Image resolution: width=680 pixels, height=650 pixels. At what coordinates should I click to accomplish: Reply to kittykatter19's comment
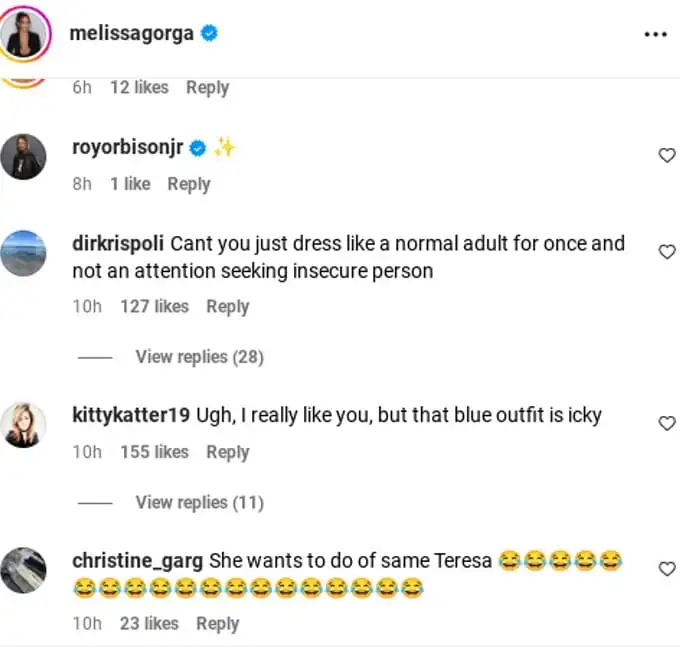[x=228, y=453]
